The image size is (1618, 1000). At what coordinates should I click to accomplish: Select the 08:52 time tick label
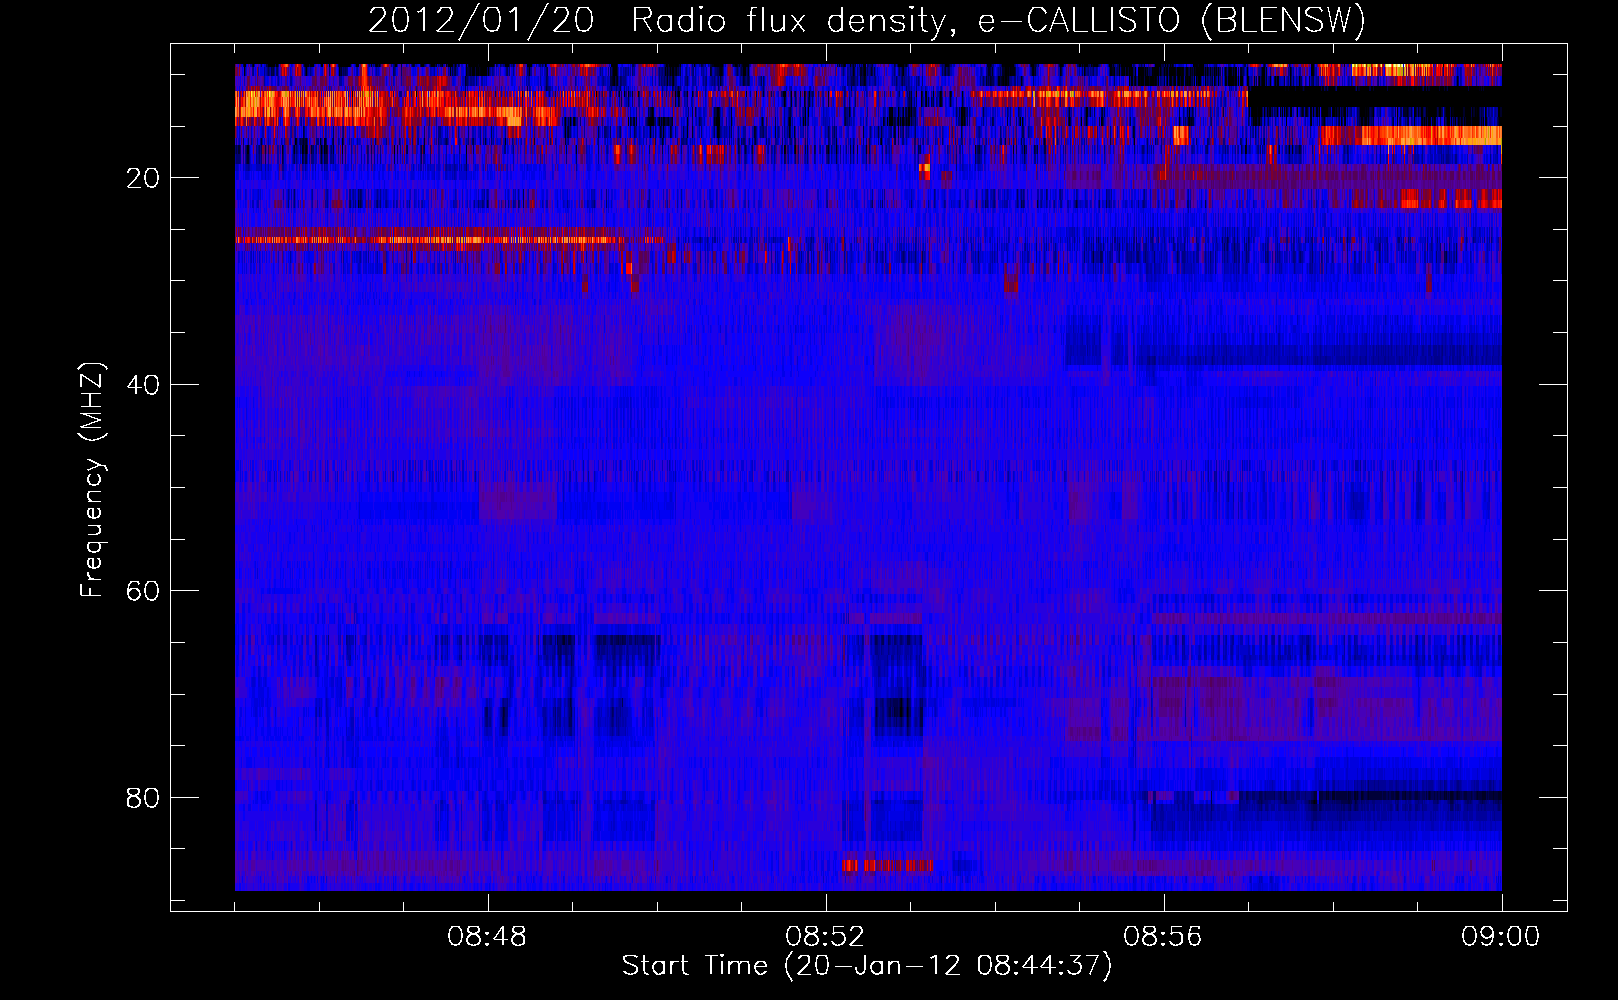[825, 937]
